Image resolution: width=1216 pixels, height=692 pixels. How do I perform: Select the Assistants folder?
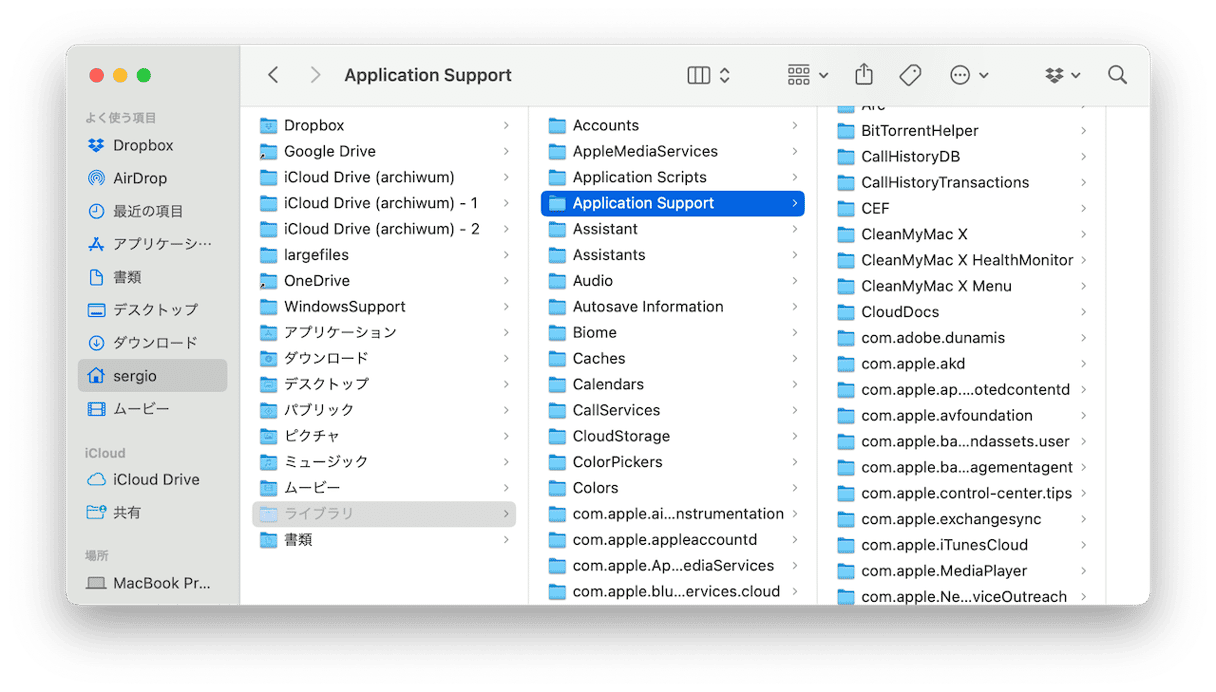pyautogui.click(x=673, y=255)
